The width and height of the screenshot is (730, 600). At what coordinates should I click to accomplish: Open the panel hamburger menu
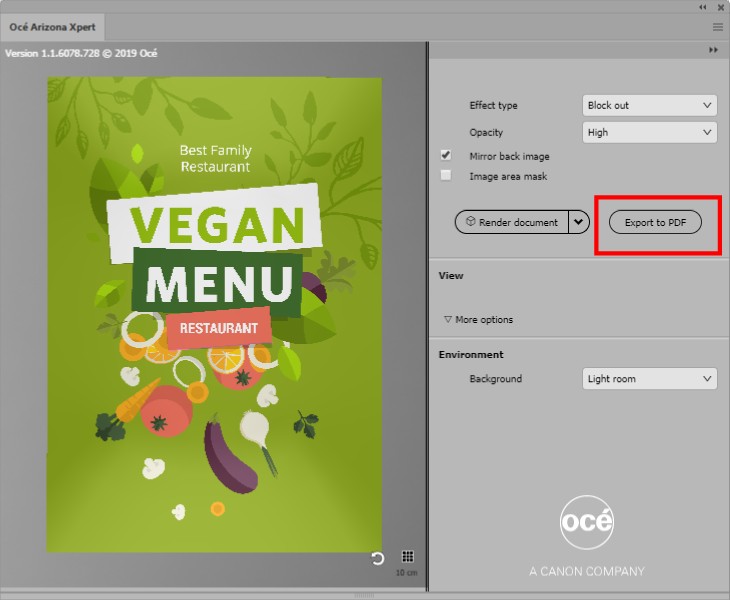tap(718, 27)
